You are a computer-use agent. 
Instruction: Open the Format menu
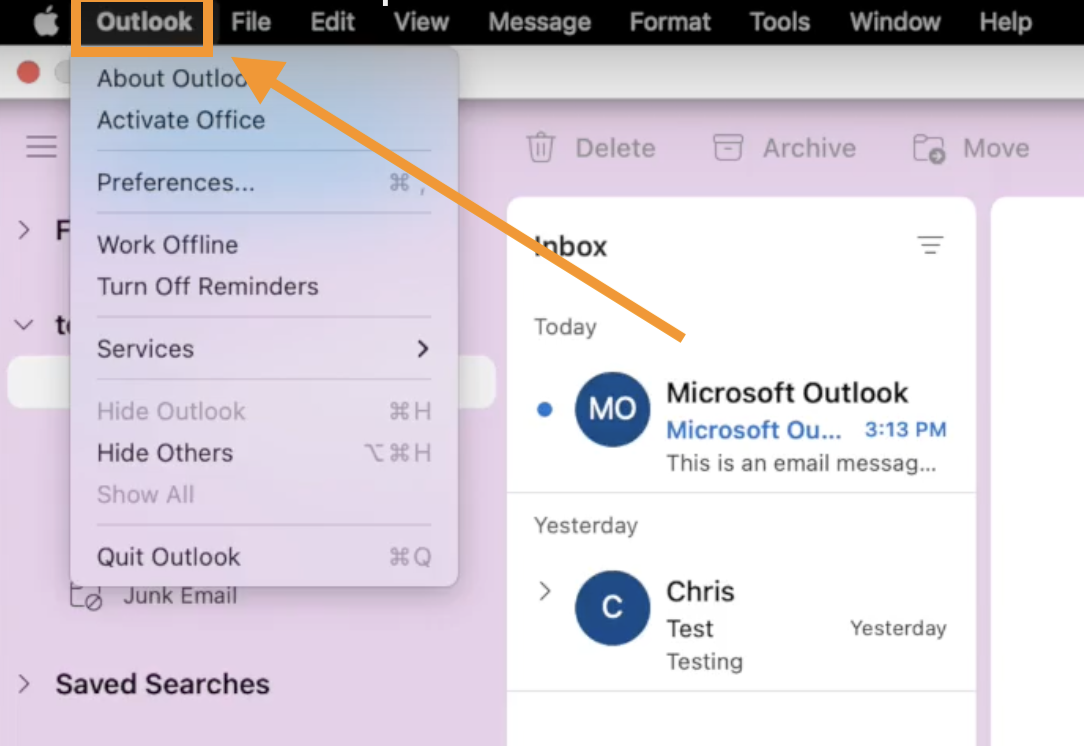[670, 22]
